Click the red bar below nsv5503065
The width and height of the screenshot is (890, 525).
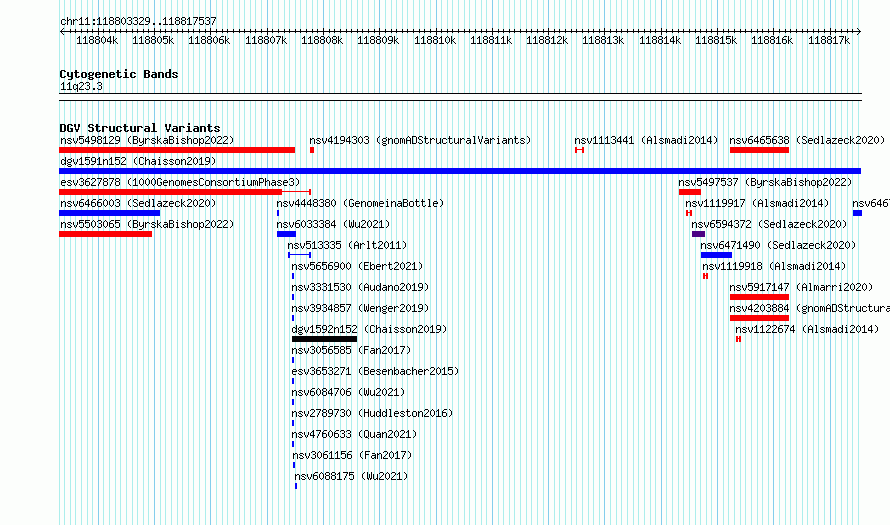tap(106, 234)
